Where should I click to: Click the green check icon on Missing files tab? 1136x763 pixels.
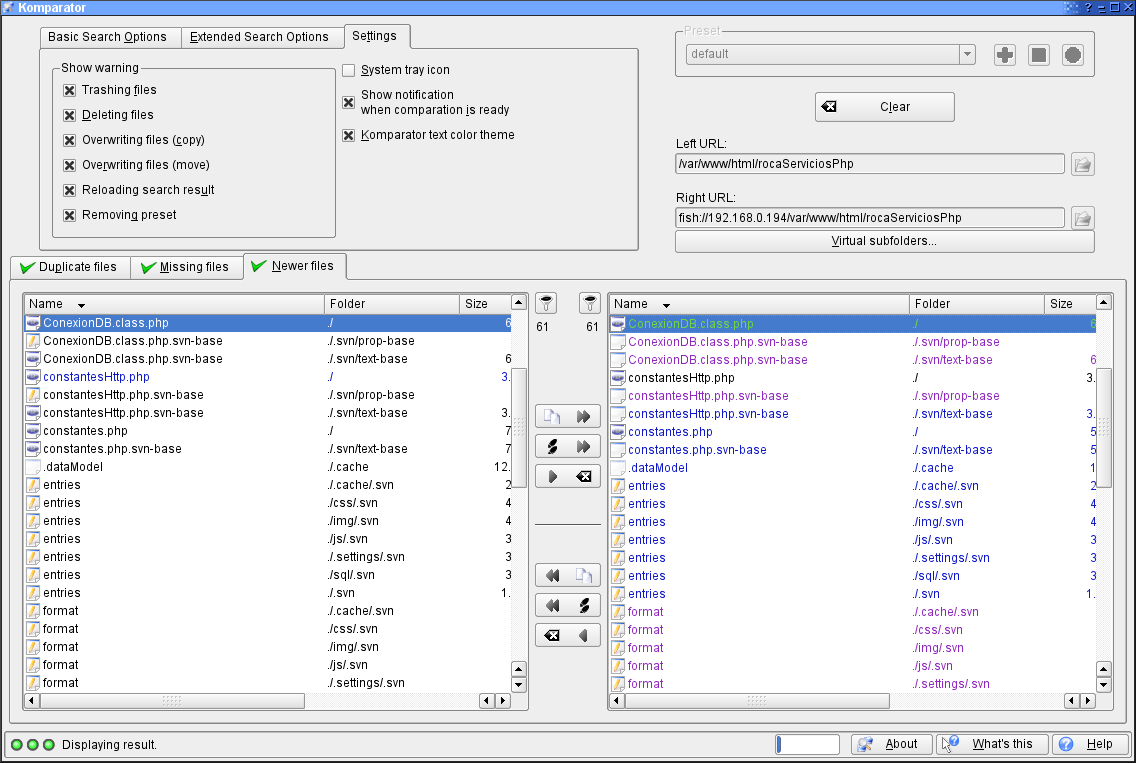pos(149,267)
